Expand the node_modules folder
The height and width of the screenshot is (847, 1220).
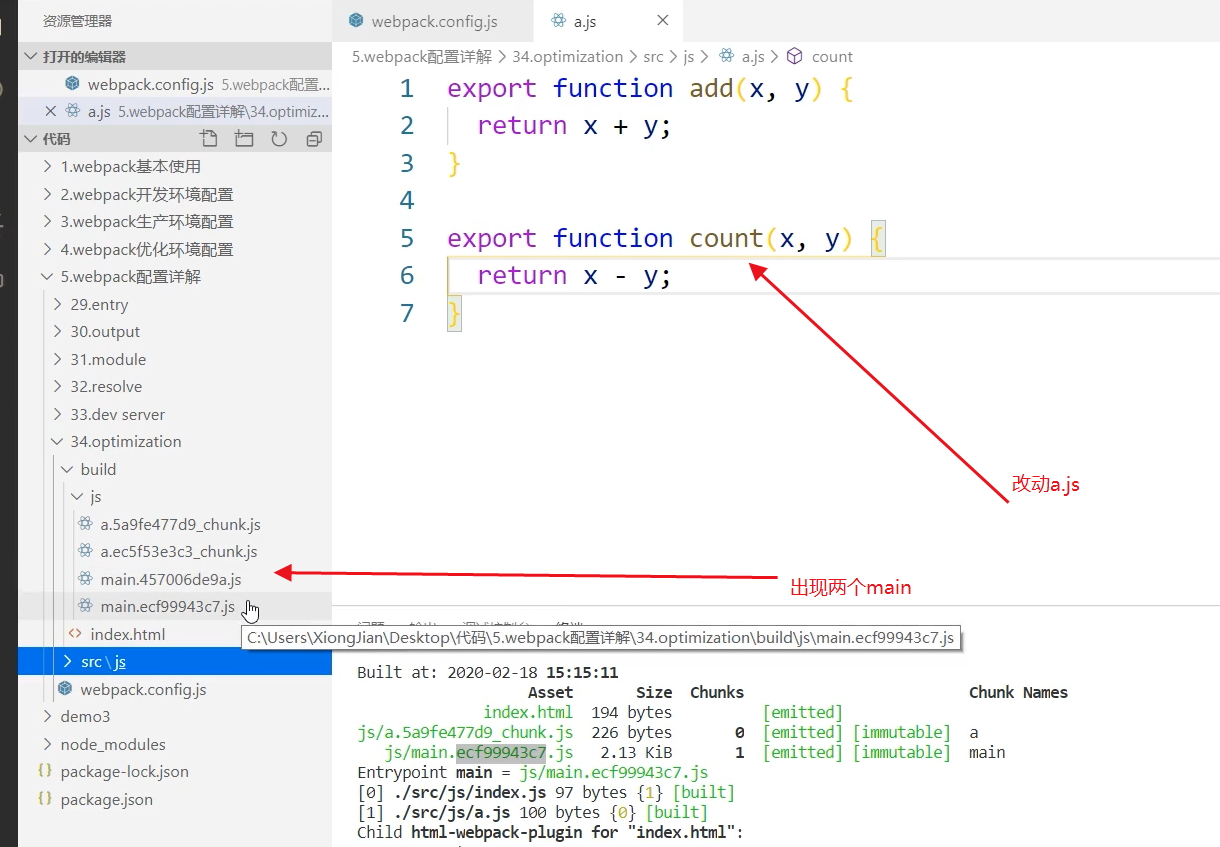(x=175, y=744)
